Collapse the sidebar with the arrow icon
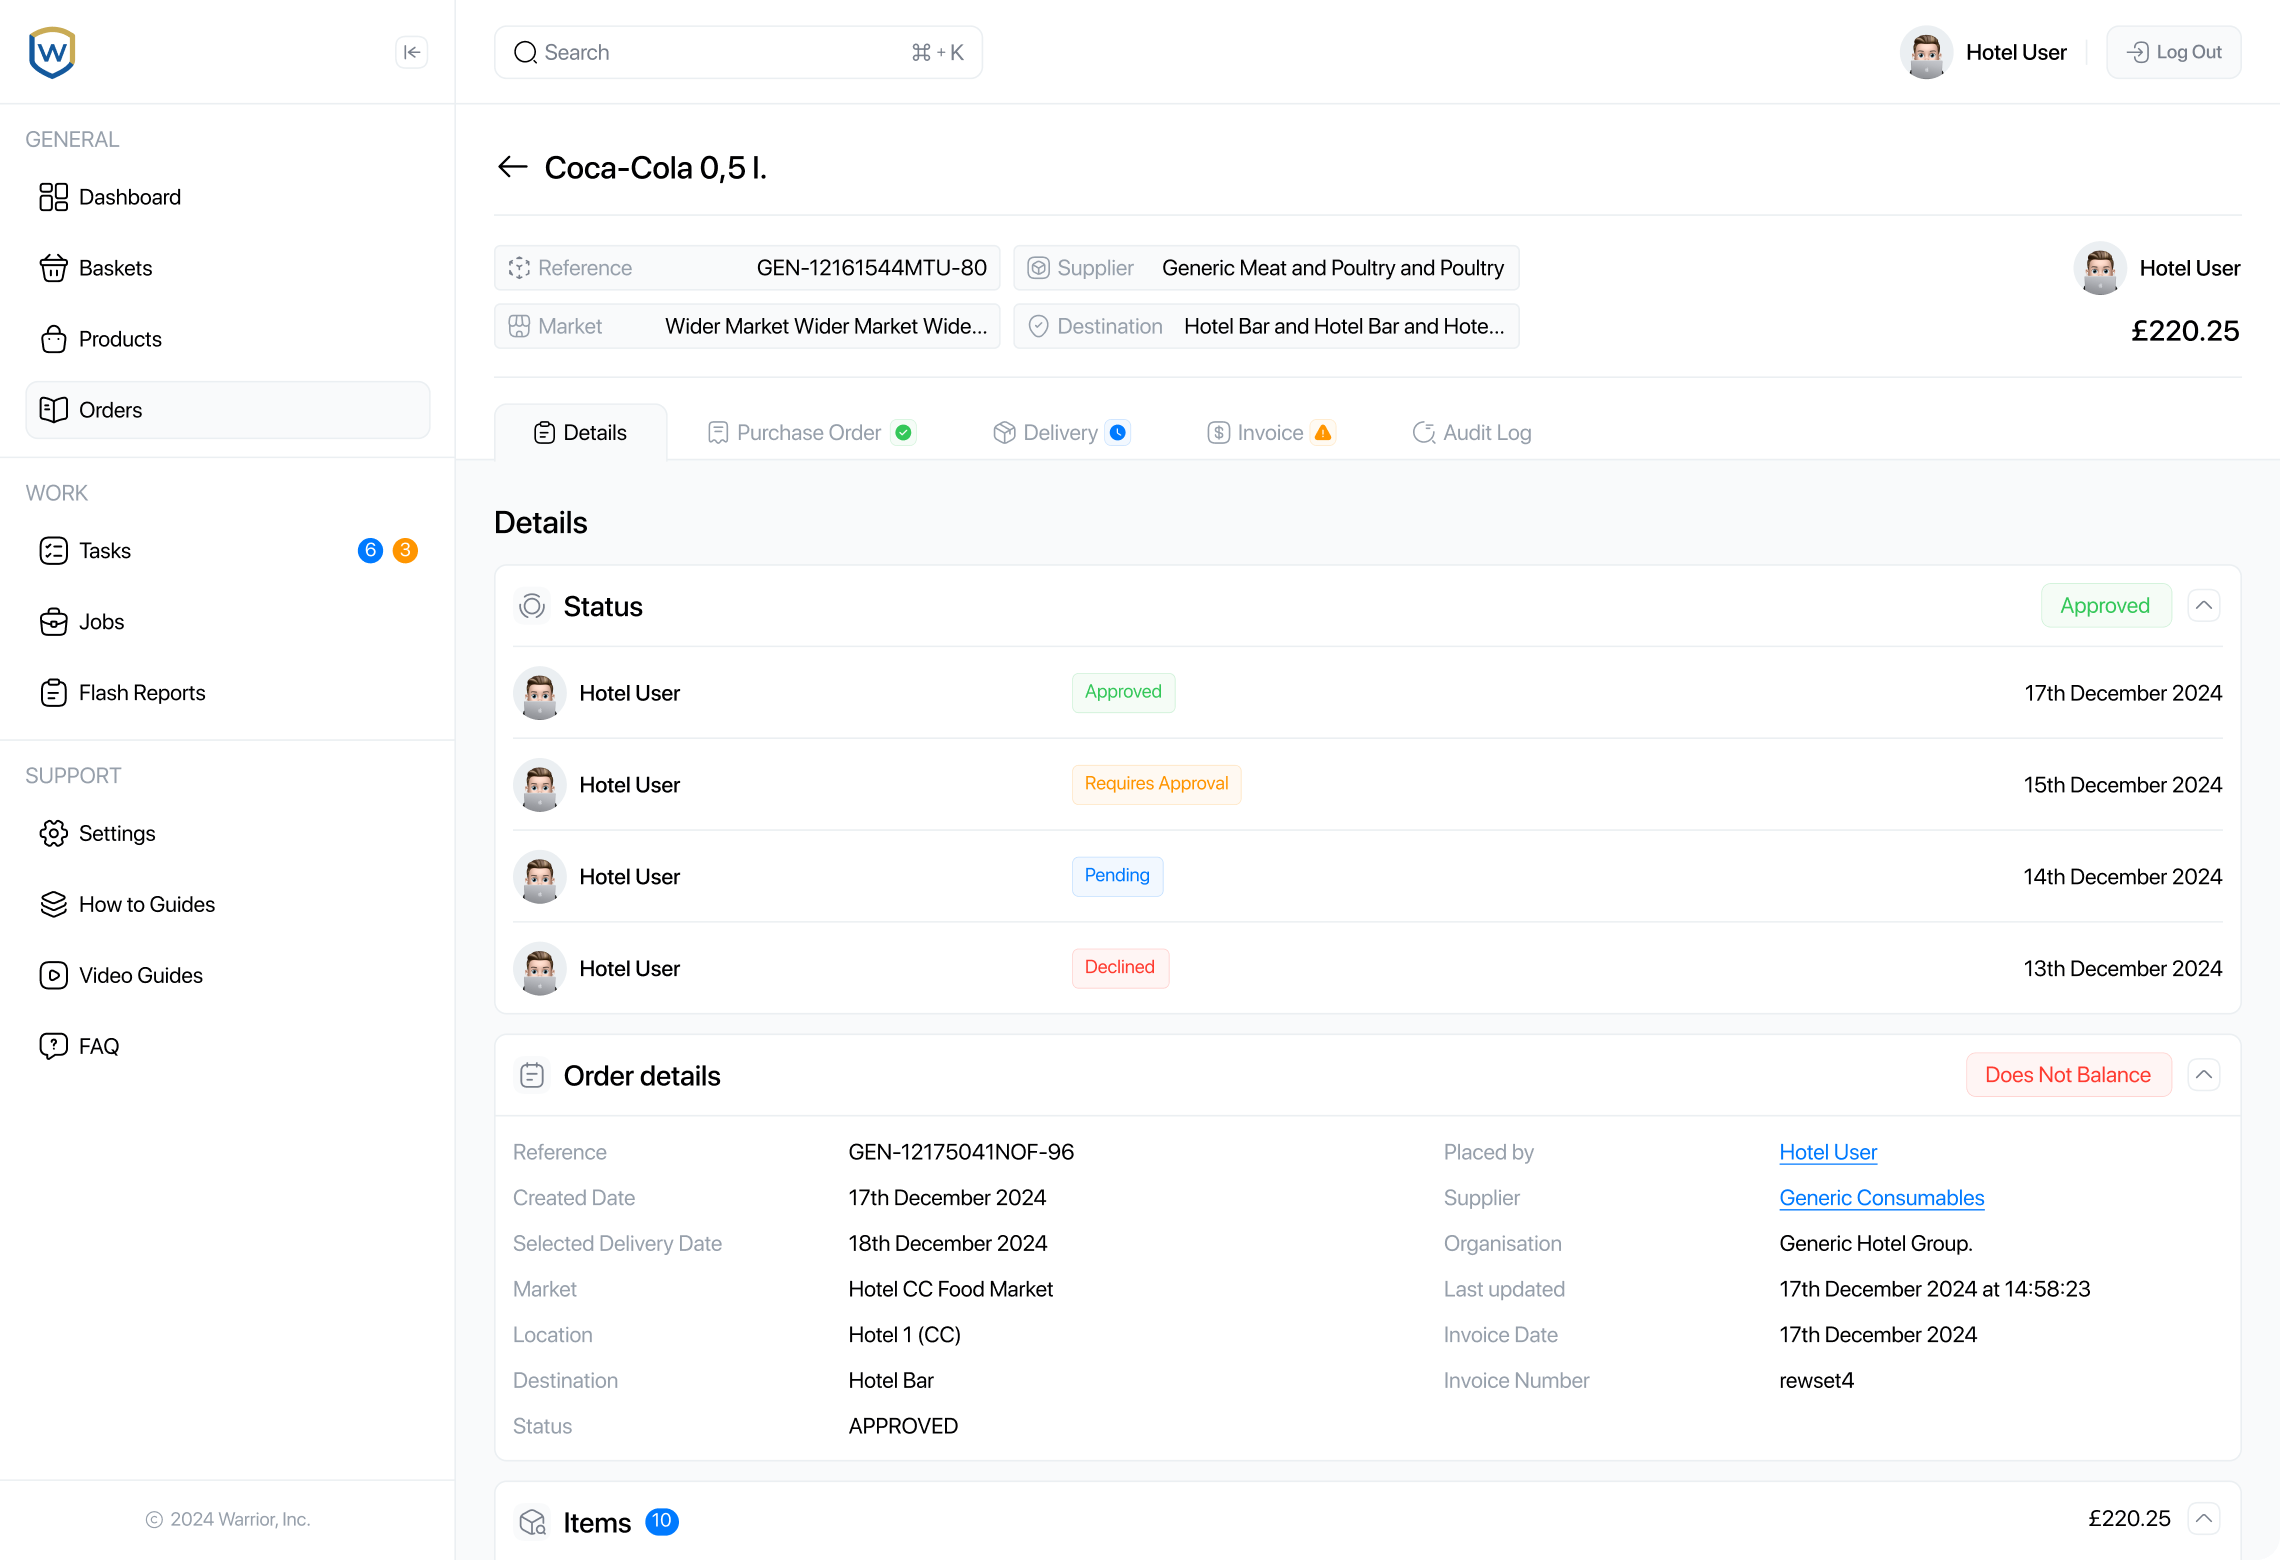Viewport: 2280px width, 1560px height. click(412, 52)
